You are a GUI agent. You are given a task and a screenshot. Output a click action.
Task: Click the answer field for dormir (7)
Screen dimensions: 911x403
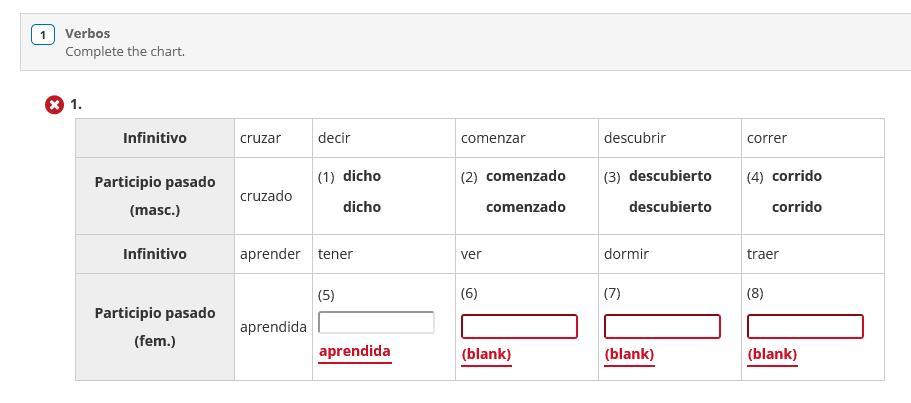coord(662,326)
